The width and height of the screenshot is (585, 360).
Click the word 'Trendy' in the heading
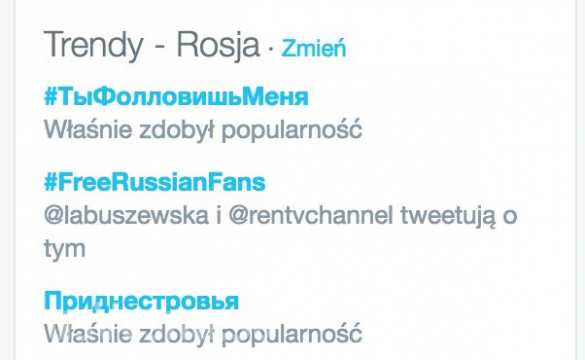pos(94,47)
